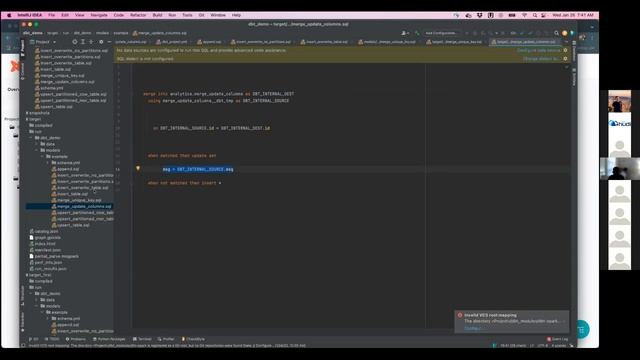This screenshot has height=360, width=640.
Task: Click highlighted msg assignment code line
Action: coord(198,169)
